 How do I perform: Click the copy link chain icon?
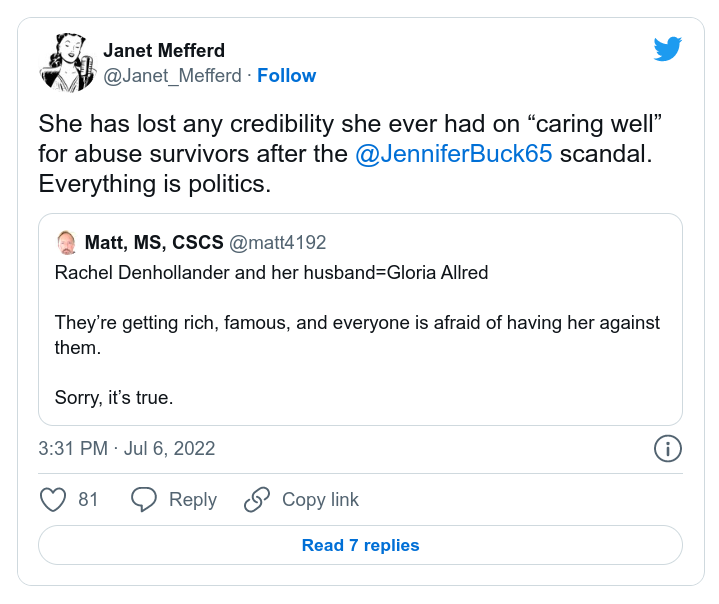(x=257, y=499)
